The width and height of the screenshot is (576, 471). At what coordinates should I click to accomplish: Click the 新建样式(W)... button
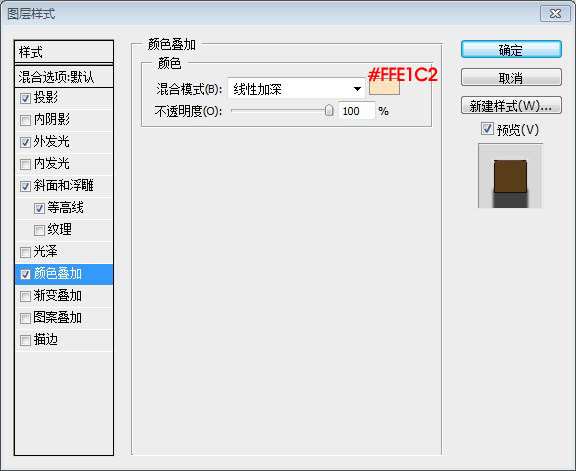coord(511,105)
